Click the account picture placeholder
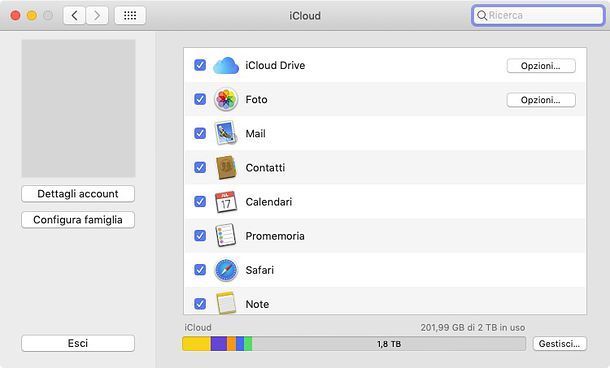Image resolution: width=610 pixels, height=368 pixels. [78, 108]
